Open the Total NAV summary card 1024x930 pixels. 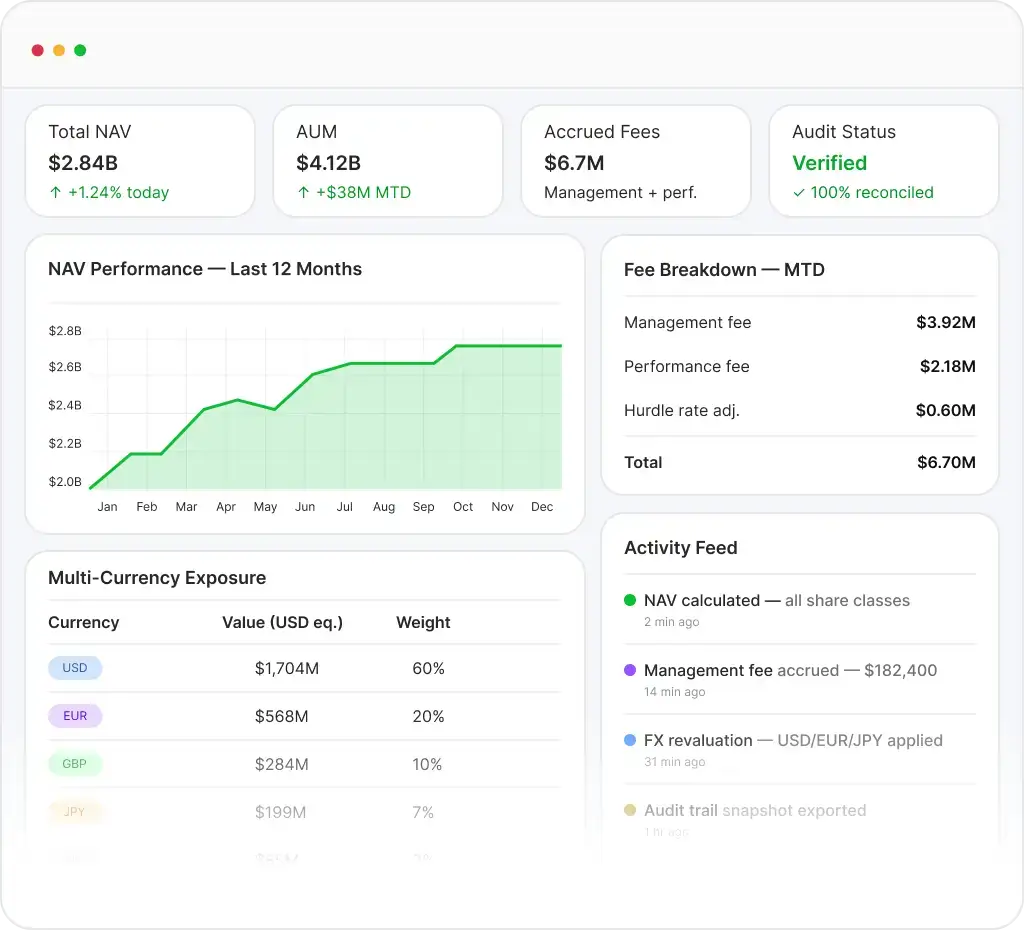[x=140, y=161]
